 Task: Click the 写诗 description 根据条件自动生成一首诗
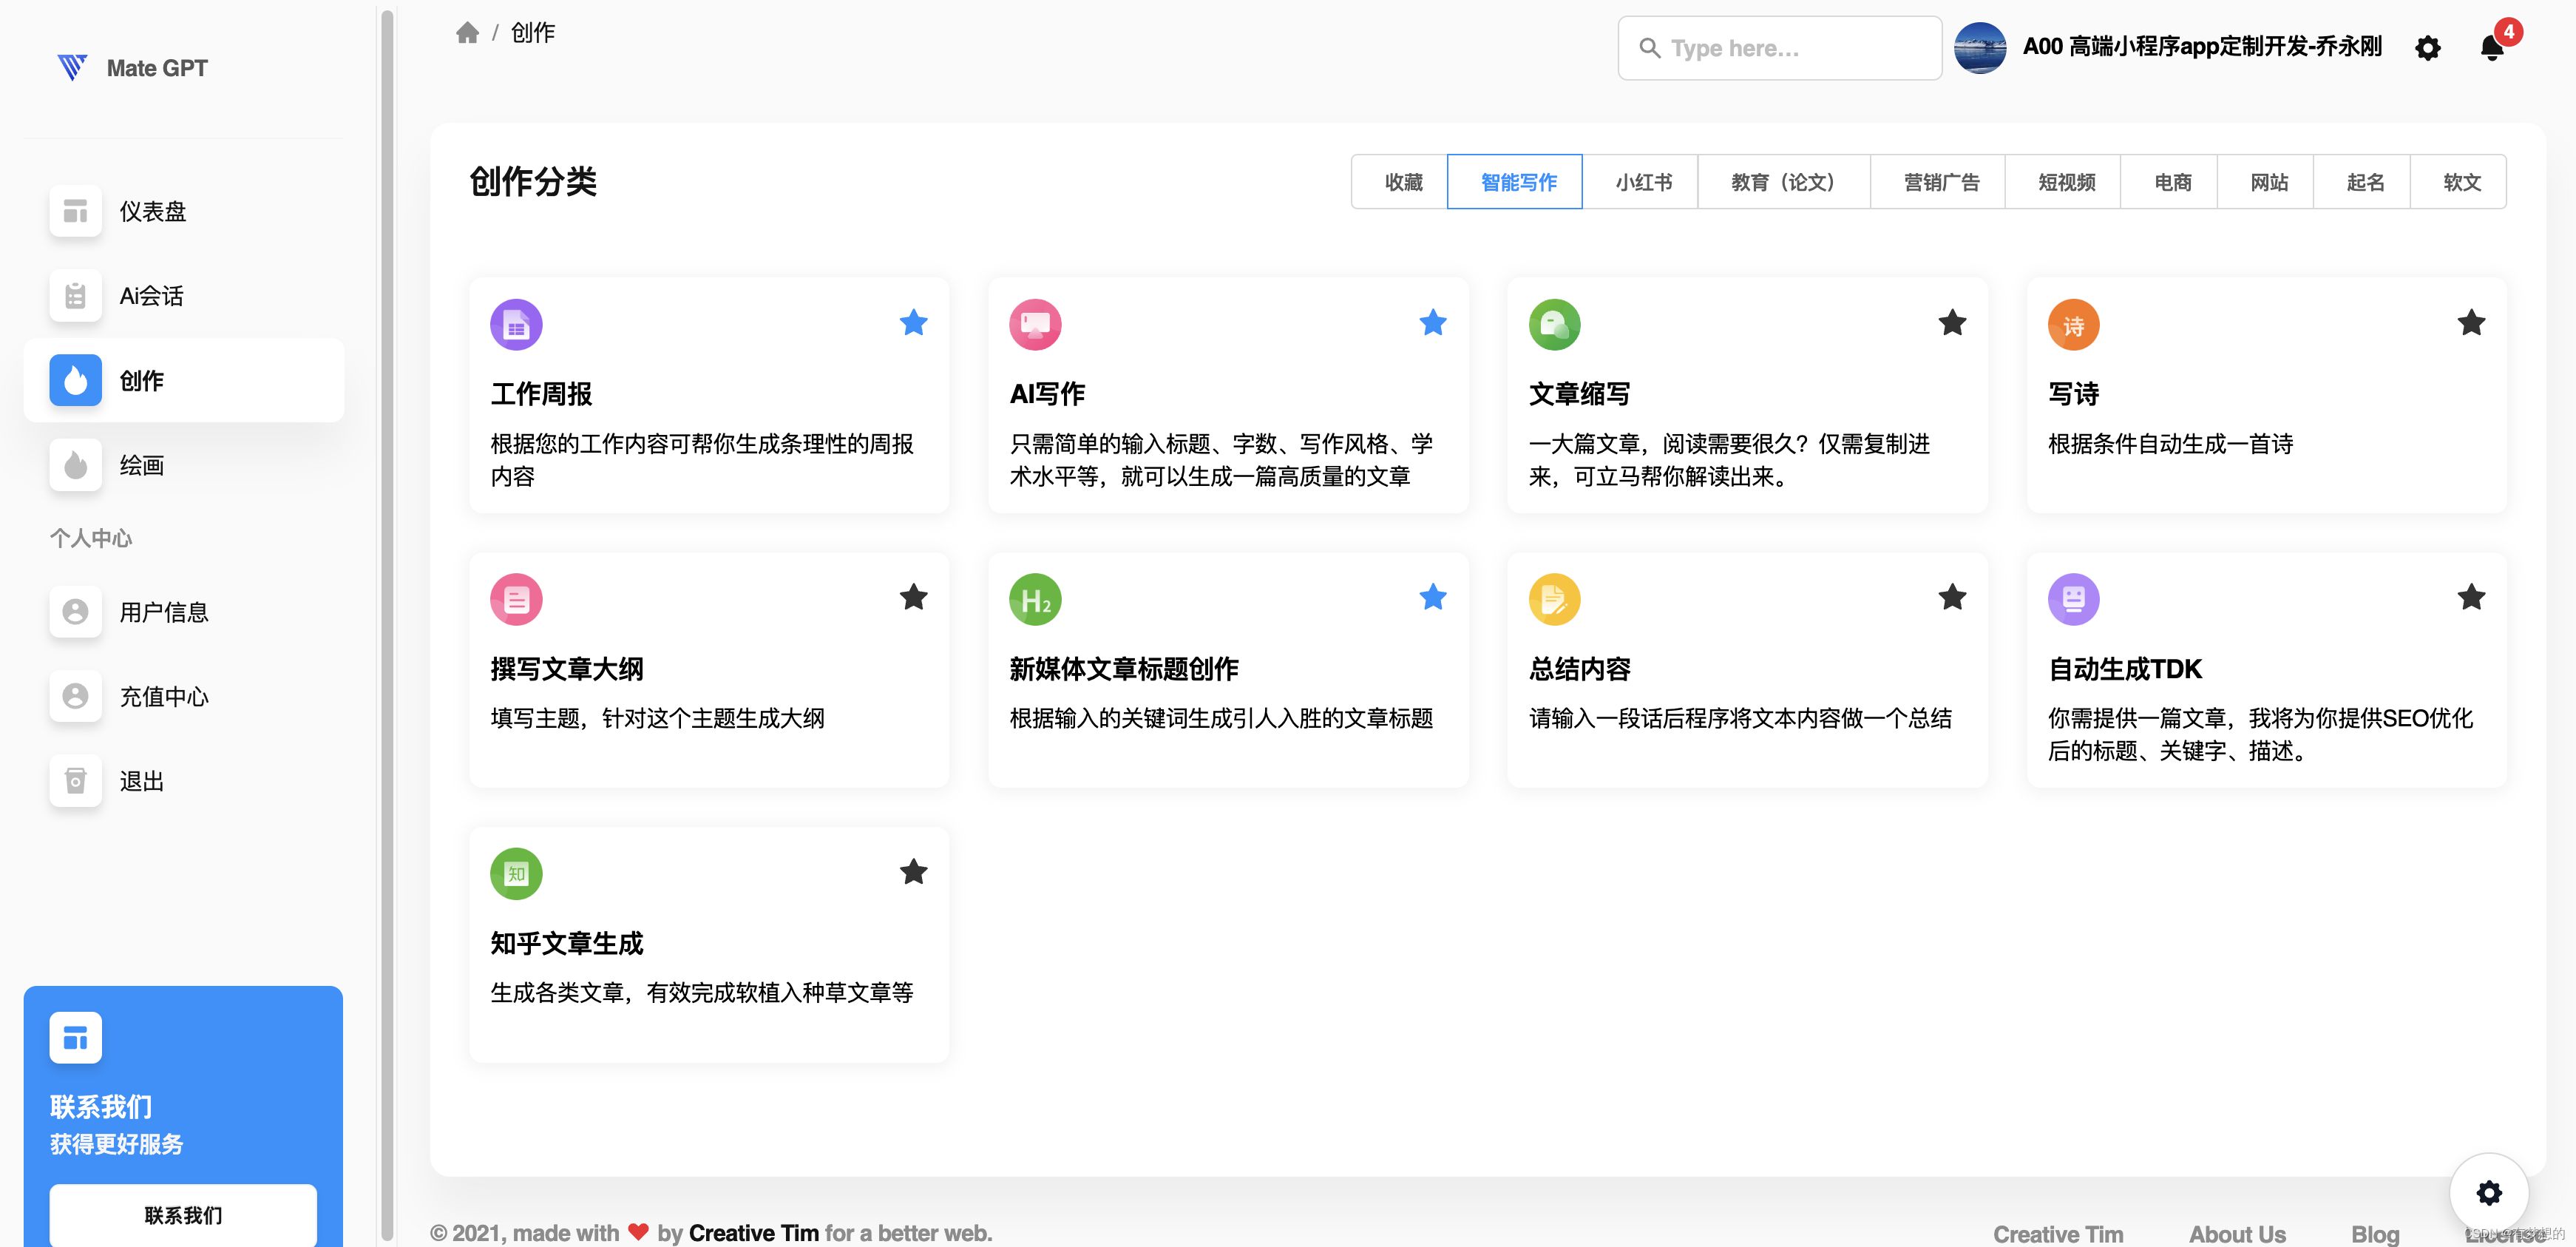coord(2170,444)
